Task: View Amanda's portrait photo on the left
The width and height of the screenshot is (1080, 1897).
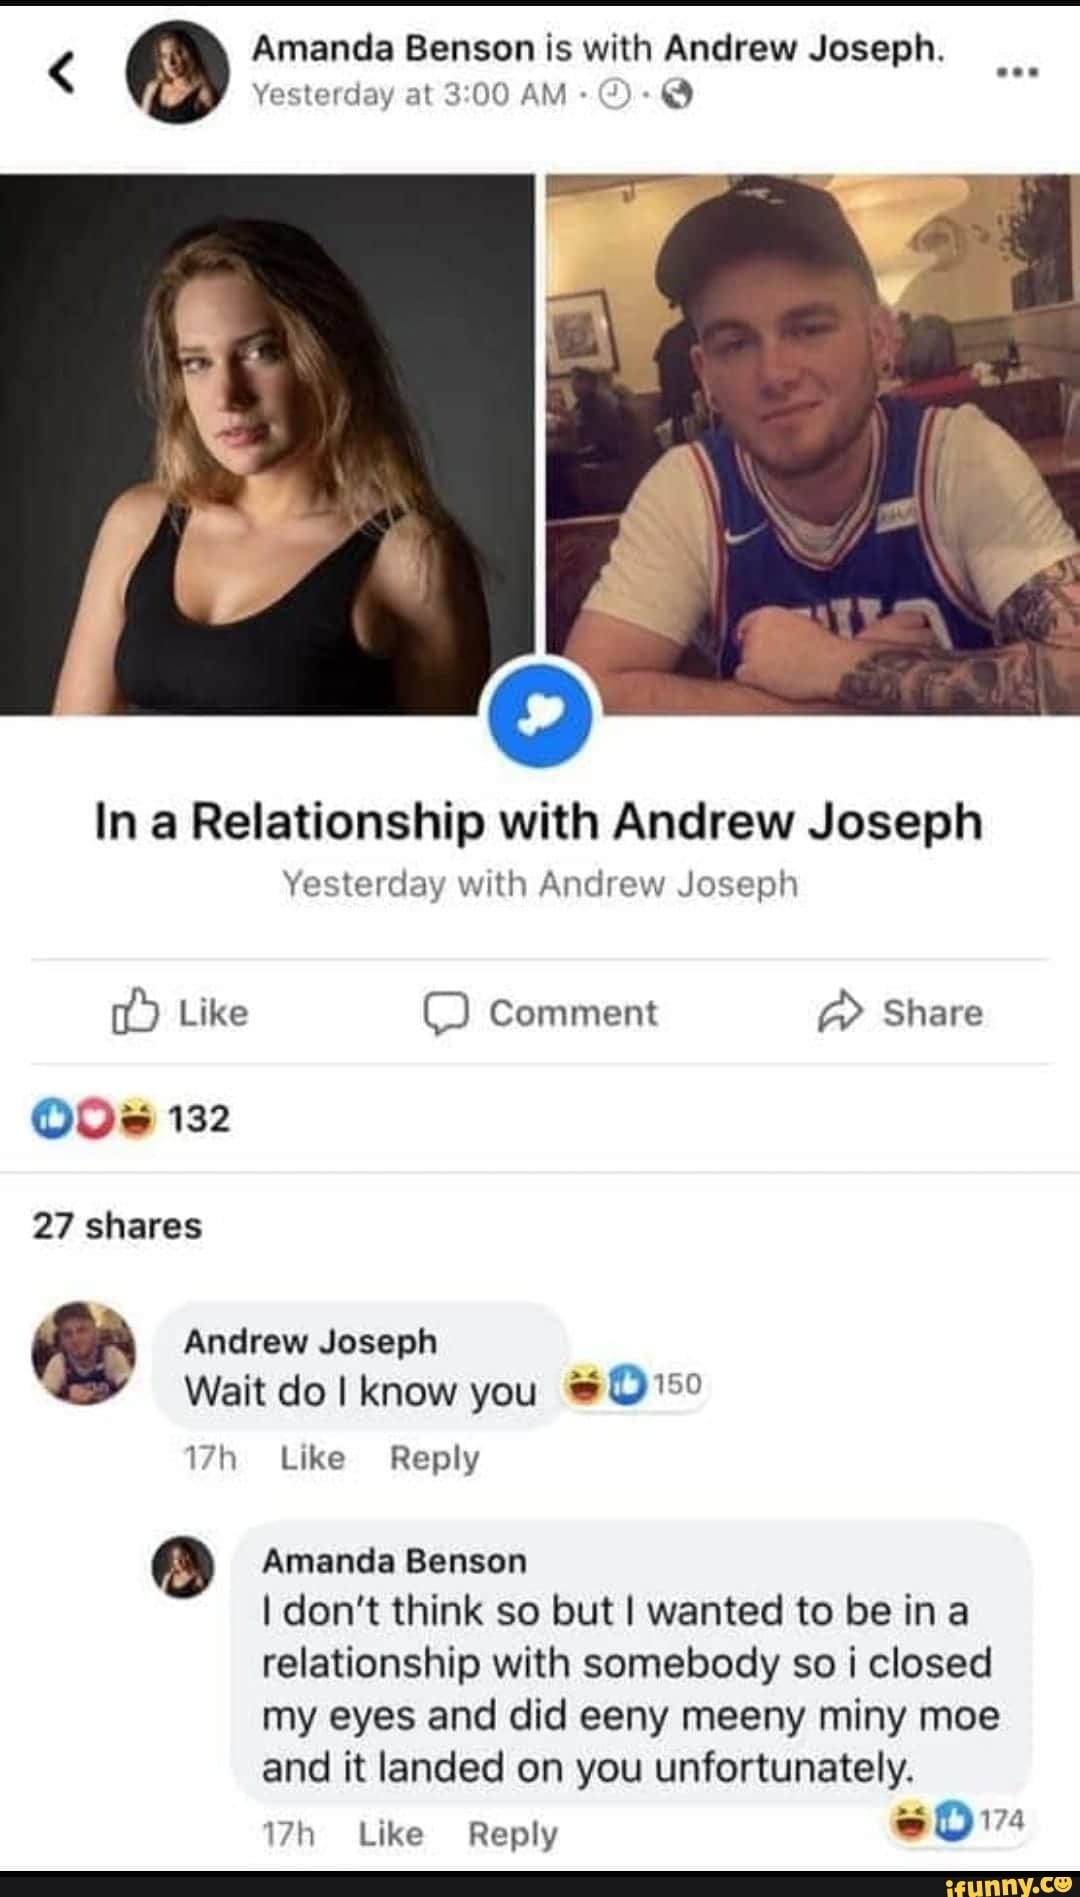Action: [x=267, y=444]
